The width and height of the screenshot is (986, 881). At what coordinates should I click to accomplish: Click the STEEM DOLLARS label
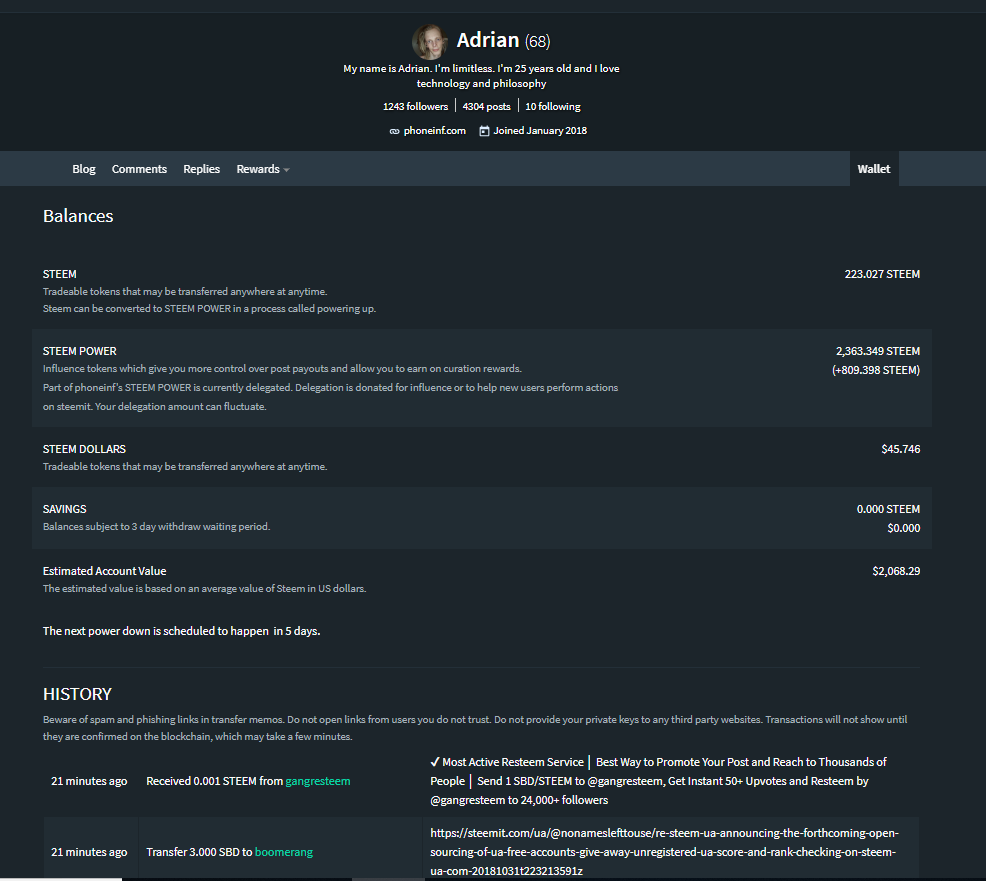84,449
